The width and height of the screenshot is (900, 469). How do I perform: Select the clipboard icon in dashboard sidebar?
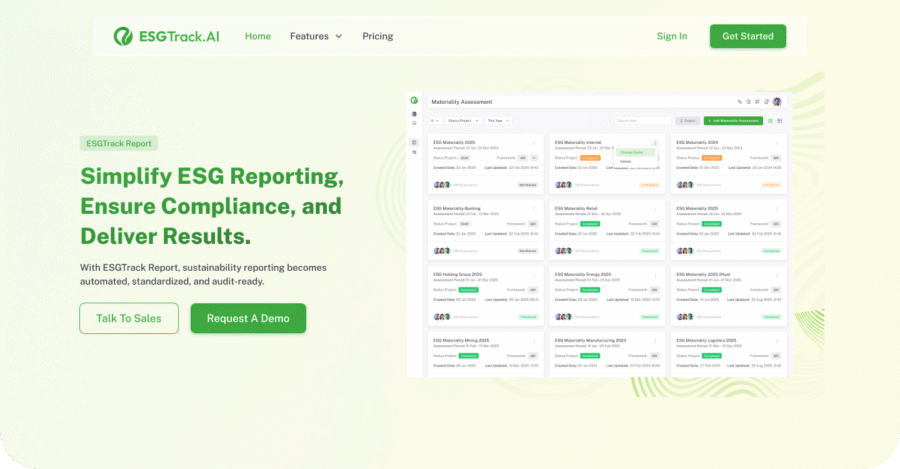point(414,142)
